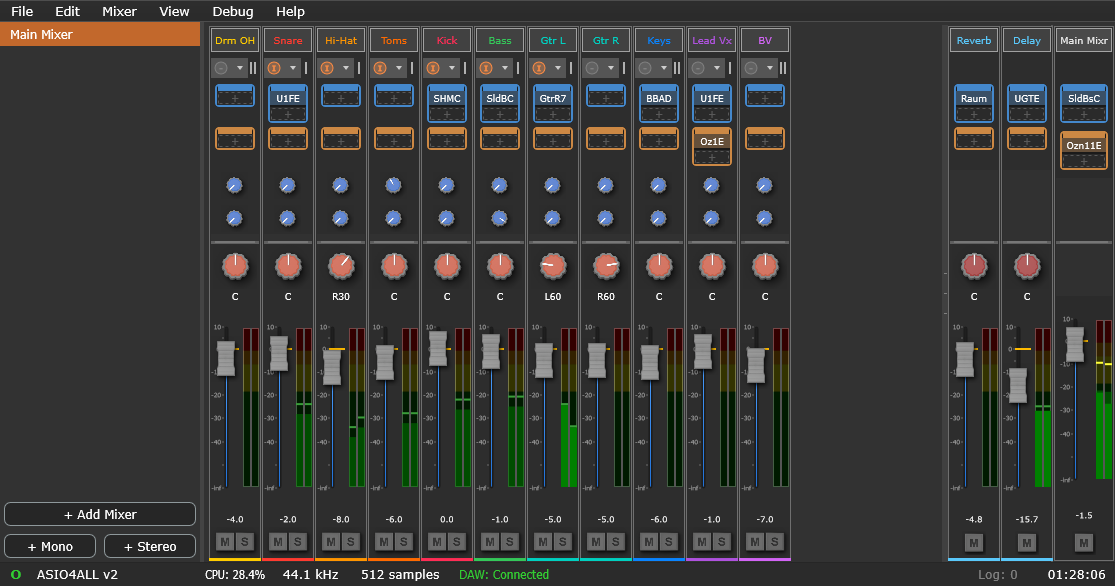Image resolution: width=1115 pixels, height=586 pixels.
Task: Open input dropdown on Drm OH channel
Action: 240,68
